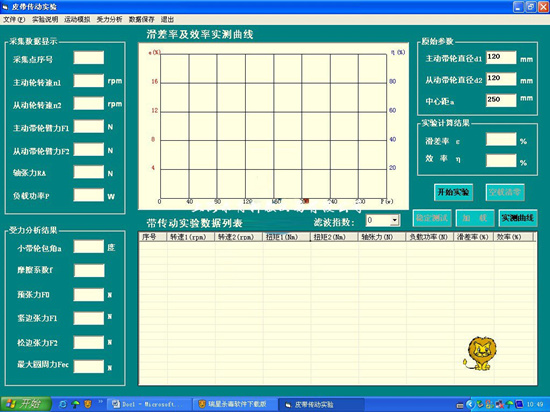Switch to 皮带传动实验 taskbar button
The width and height of the screenshot is (550, 412).
(x=321, y=404)
